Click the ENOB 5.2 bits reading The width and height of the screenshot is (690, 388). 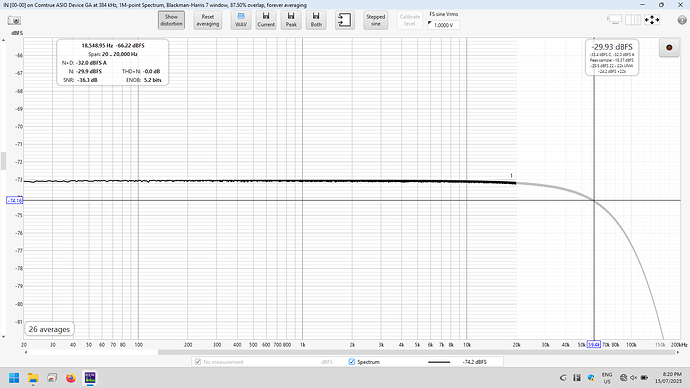coord(144,80)
